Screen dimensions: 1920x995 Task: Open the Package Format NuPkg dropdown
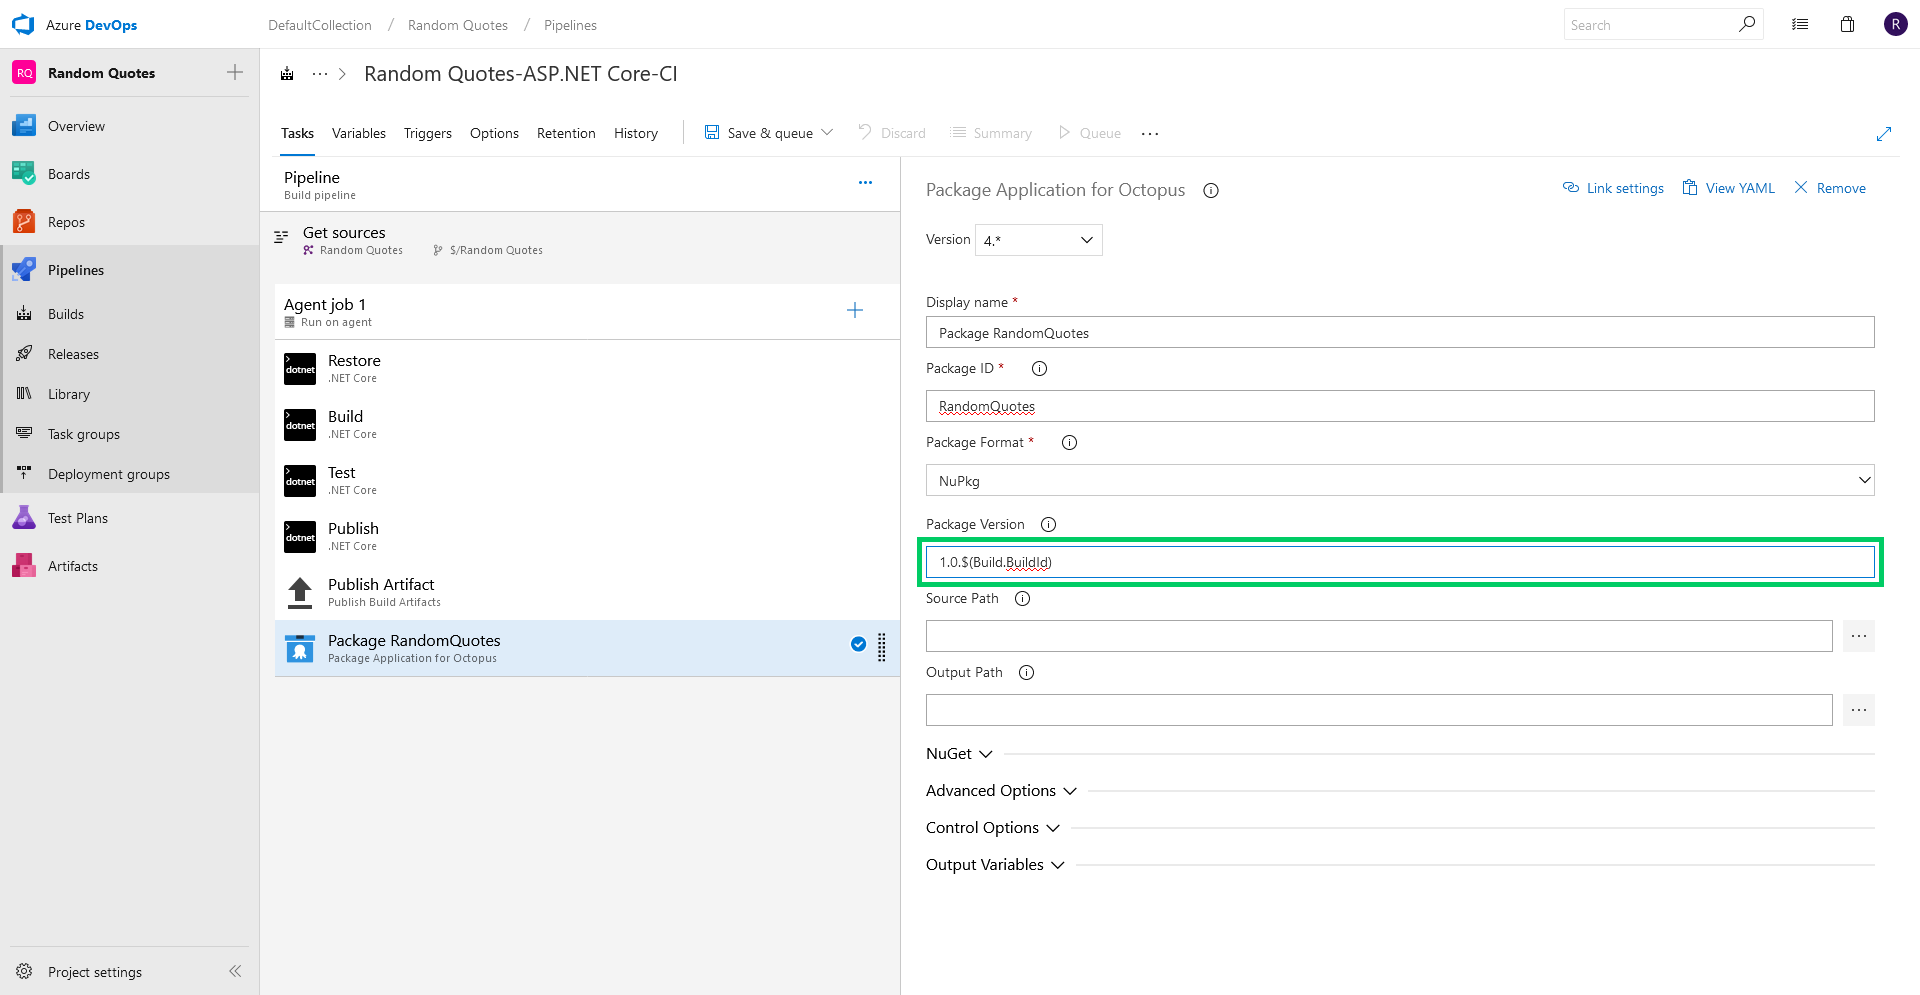[1400, 480]
